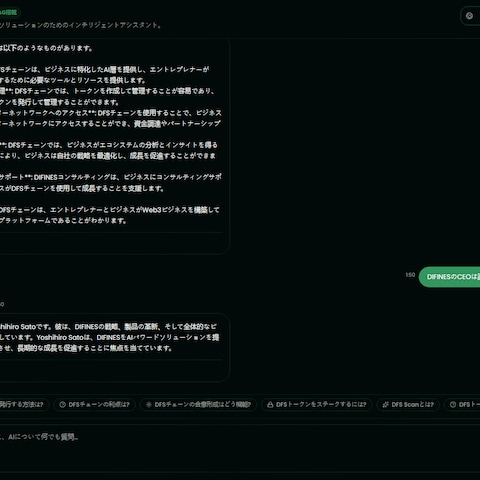
Task: Click the small timestamp above the Yoshihiro Sato reply
Action: coord(2,304)
